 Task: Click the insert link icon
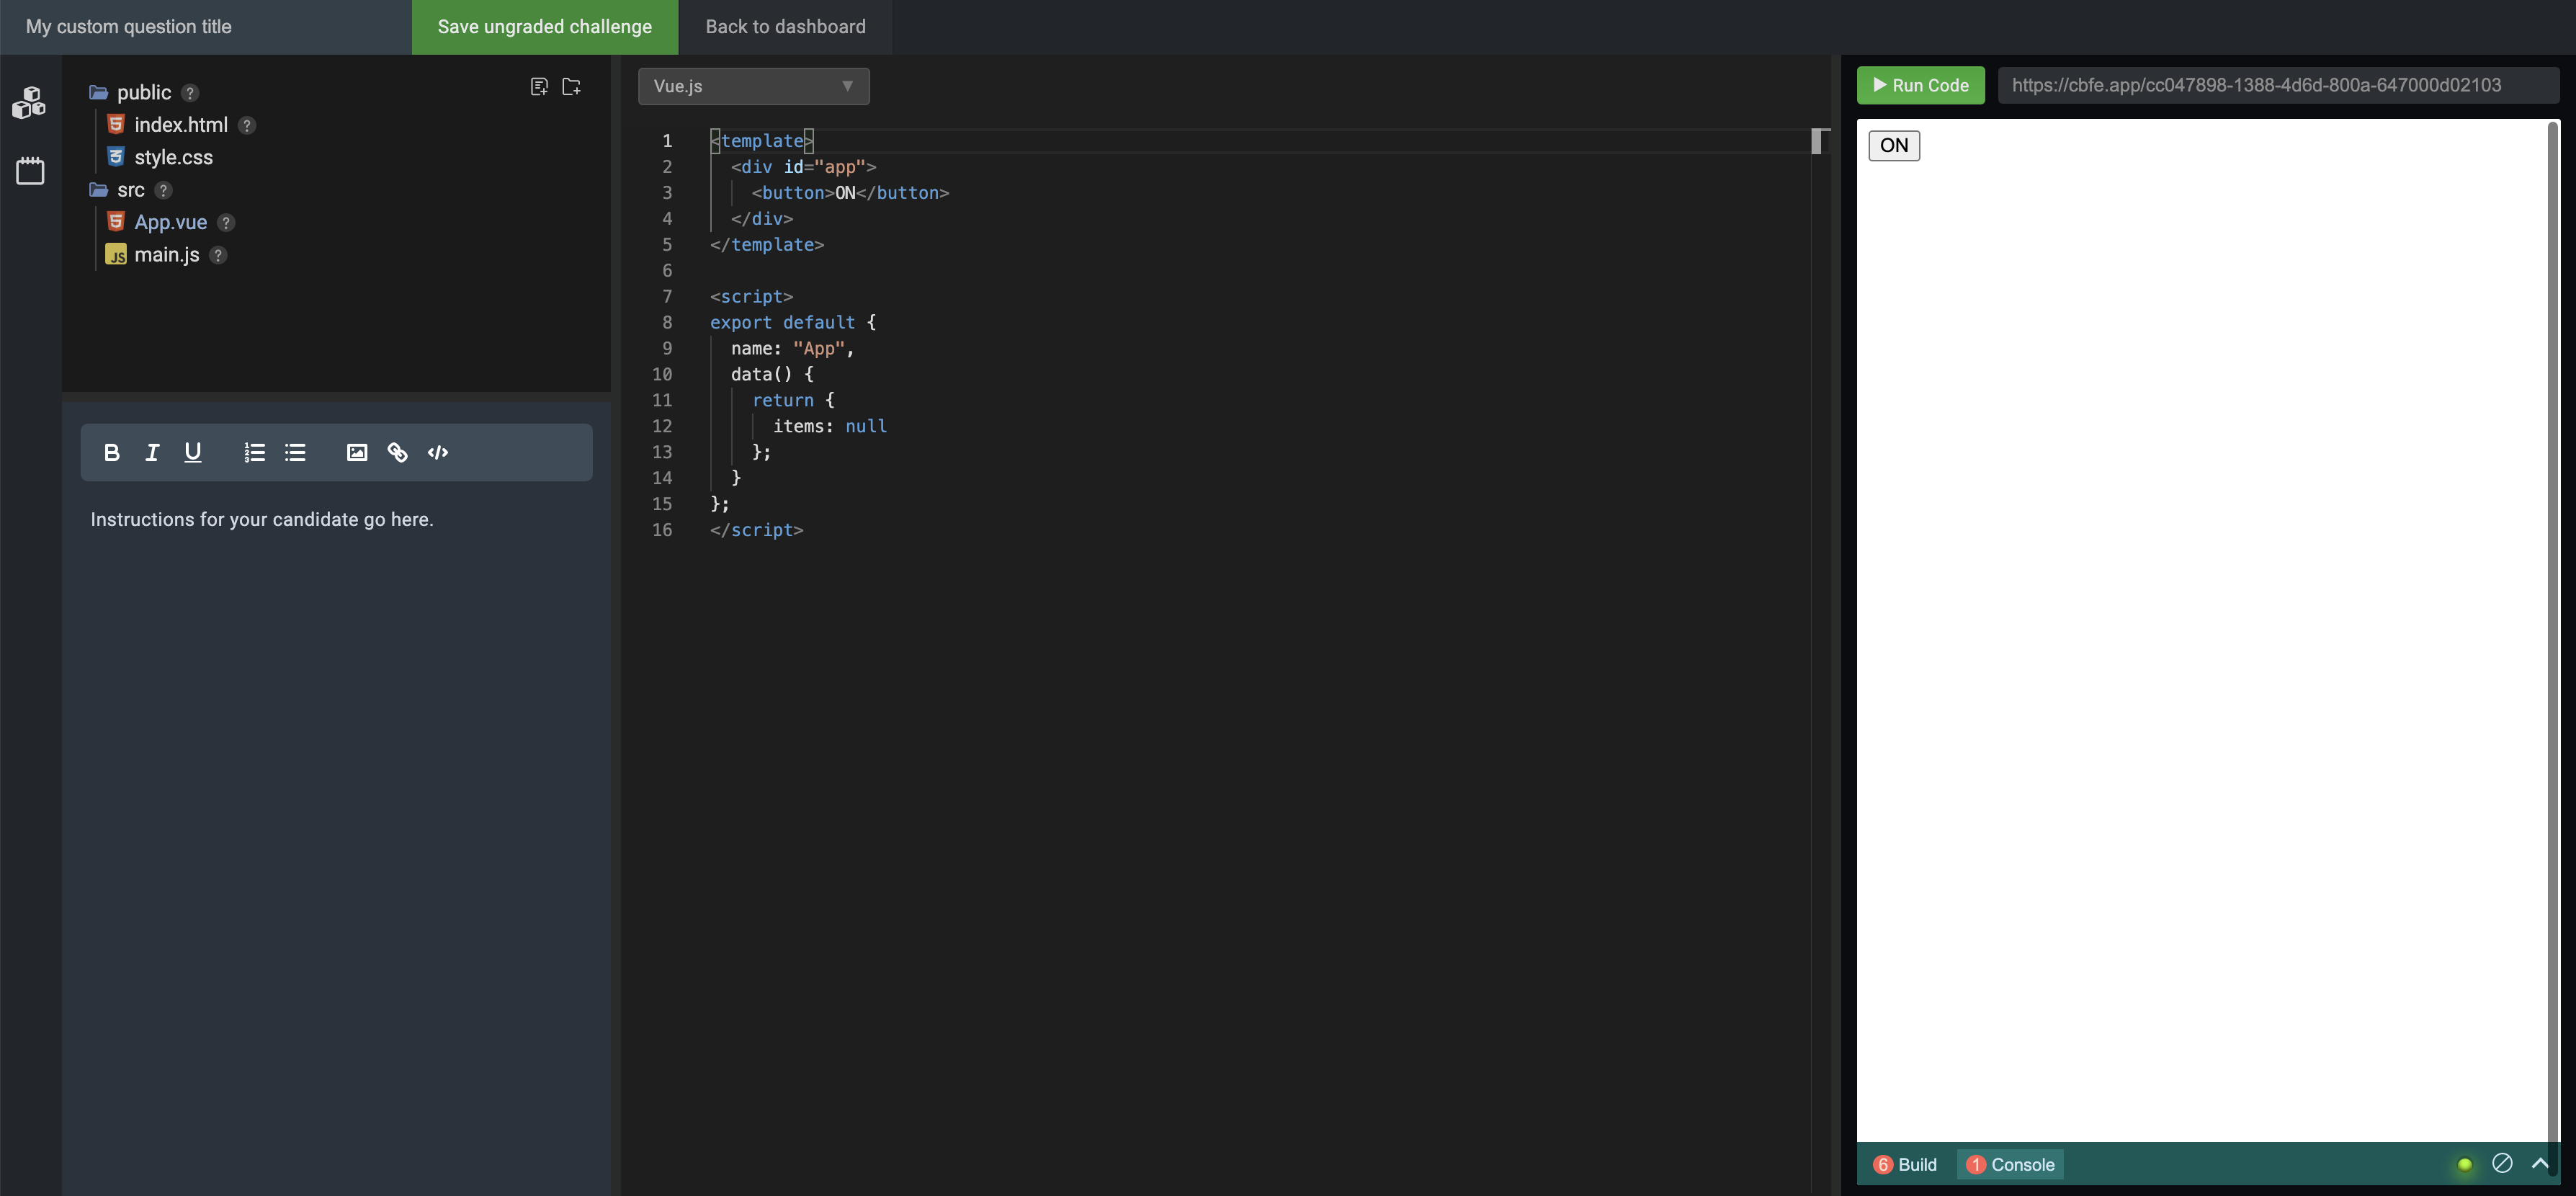click(x=397, y=453)
